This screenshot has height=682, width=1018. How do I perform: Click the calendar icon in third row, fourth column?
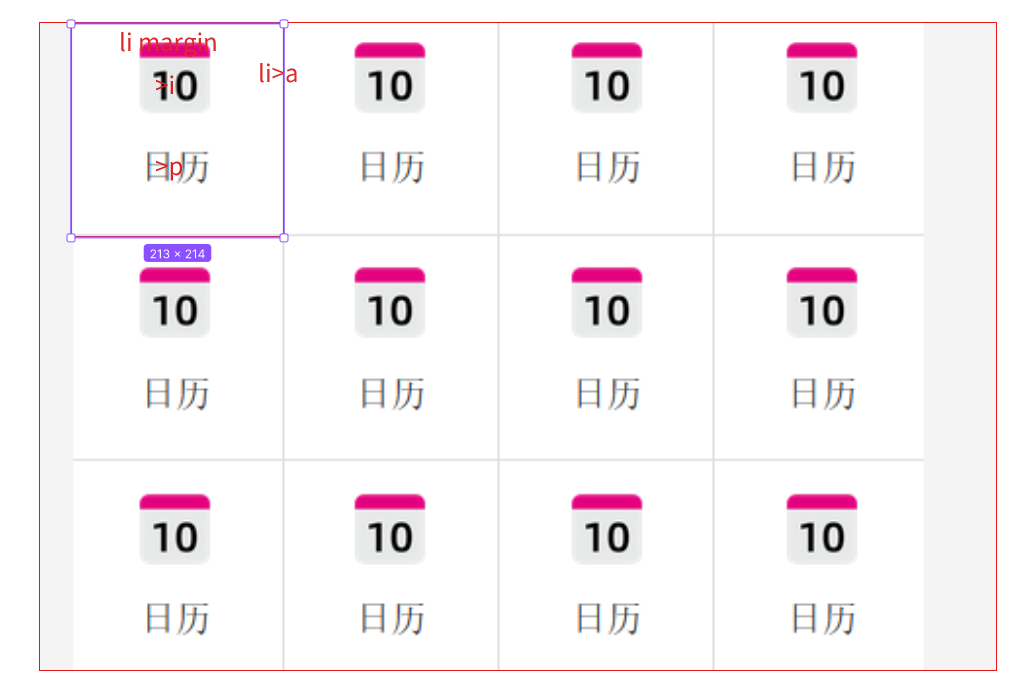coord(822,529)
